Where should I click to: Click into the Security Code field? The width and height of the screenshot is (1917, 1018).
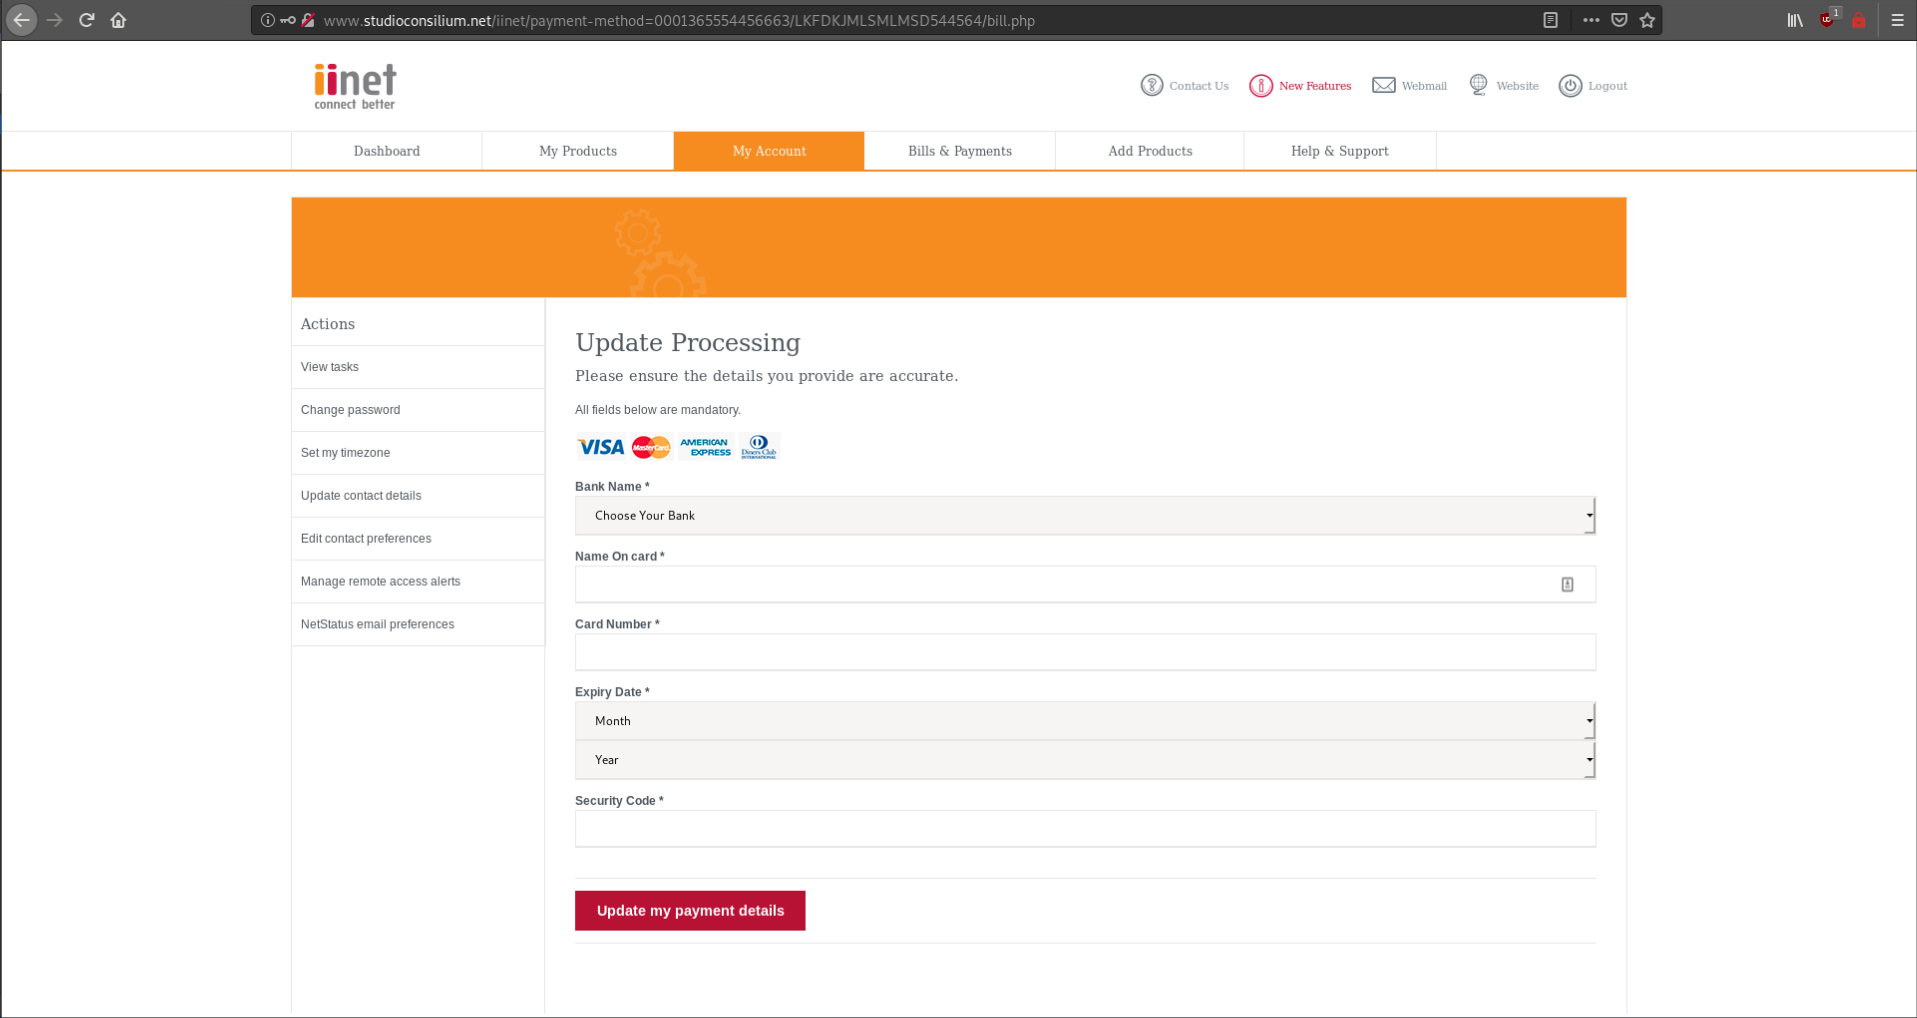[1085, 829]
